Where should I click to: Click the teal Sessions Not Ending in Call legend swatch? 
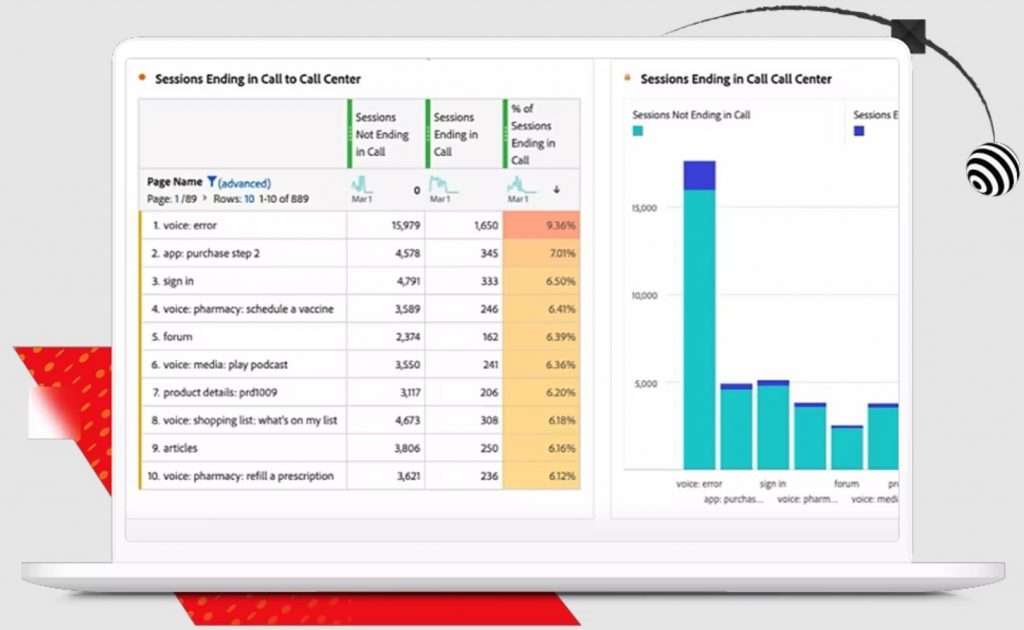click(x=638, y=131)
